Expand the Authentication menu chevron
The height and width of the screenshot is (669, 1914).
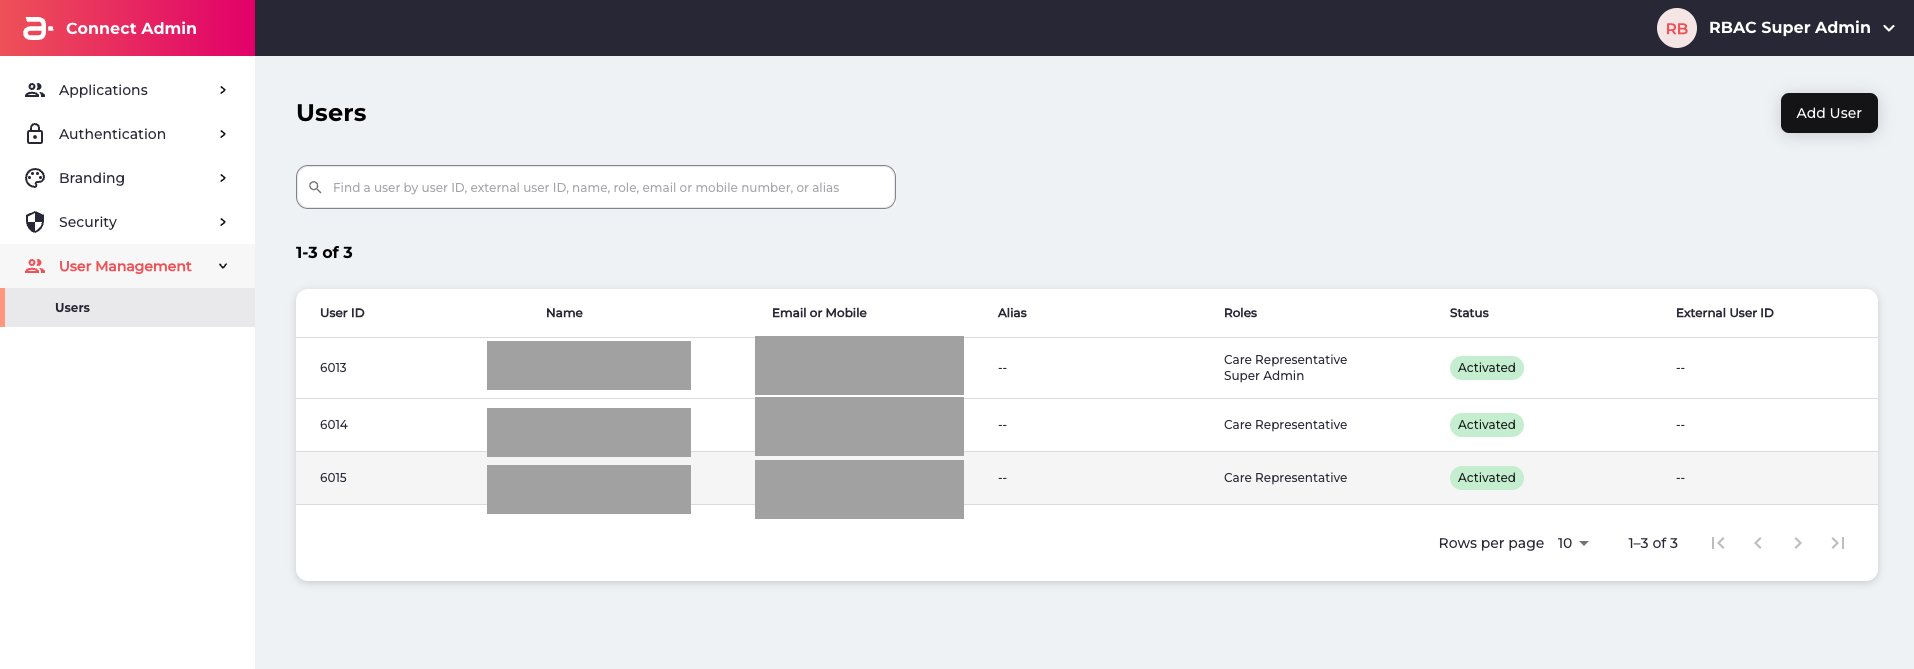coord(223,134)
